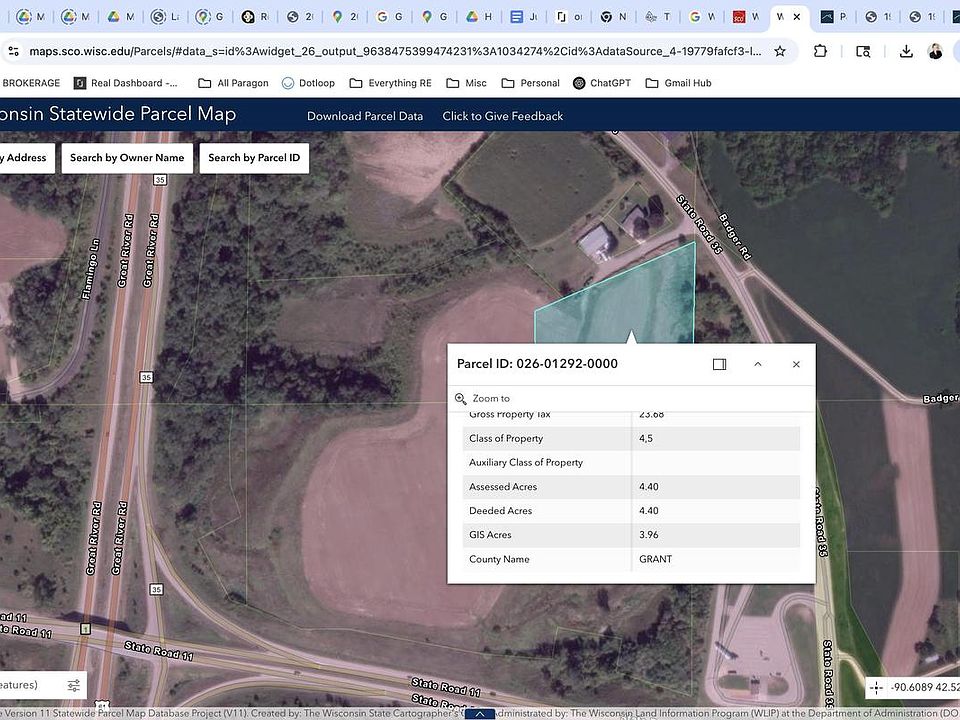
Task: Open browser downloads icon
Action: point(906,51)
